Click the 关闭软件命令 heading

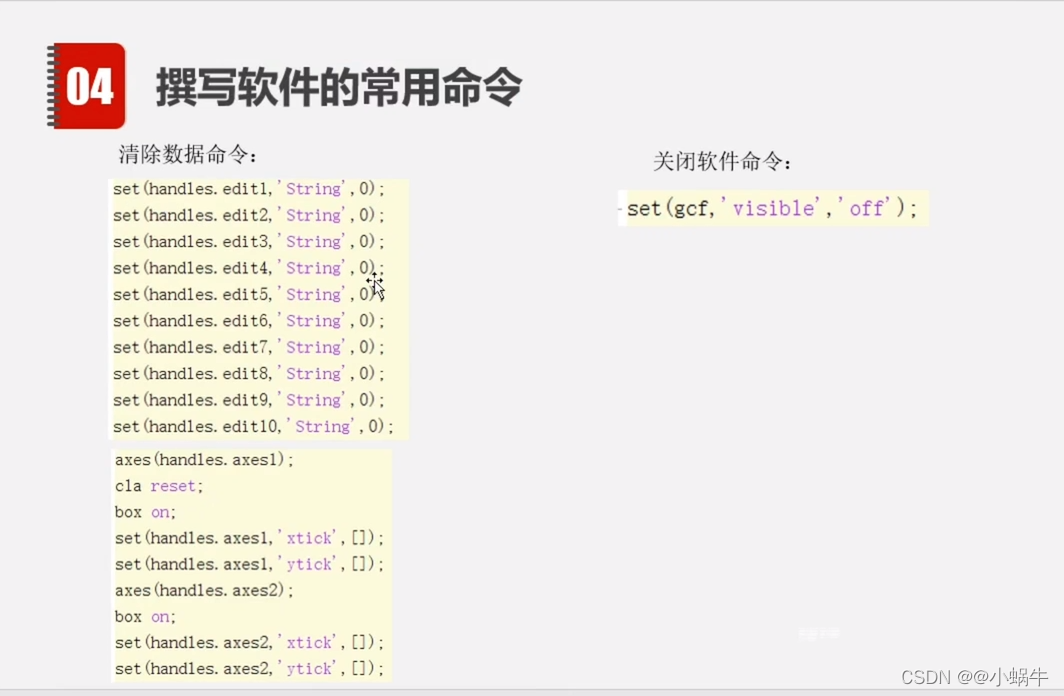click(x=722, y=160)
